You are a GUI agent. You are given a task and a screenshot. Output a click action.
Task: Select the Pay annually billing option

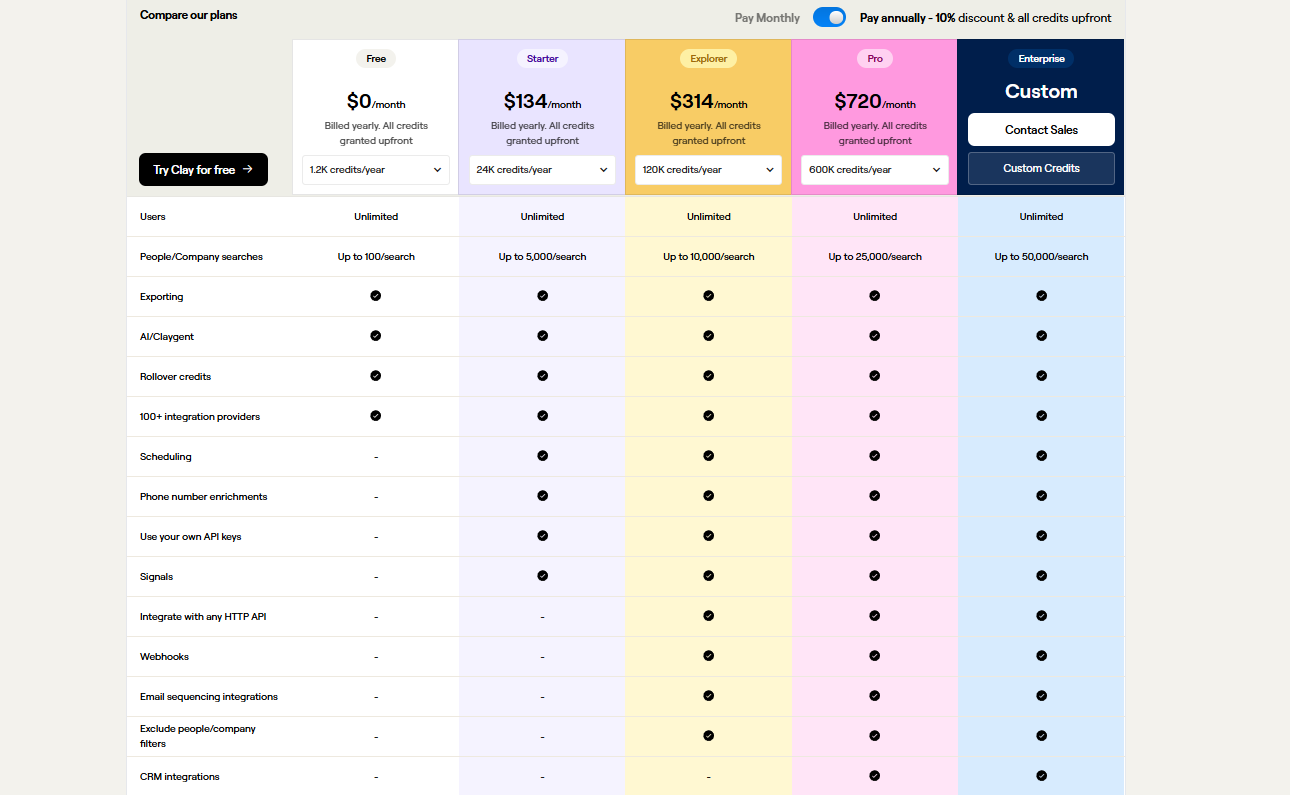(x=985, y=18)
